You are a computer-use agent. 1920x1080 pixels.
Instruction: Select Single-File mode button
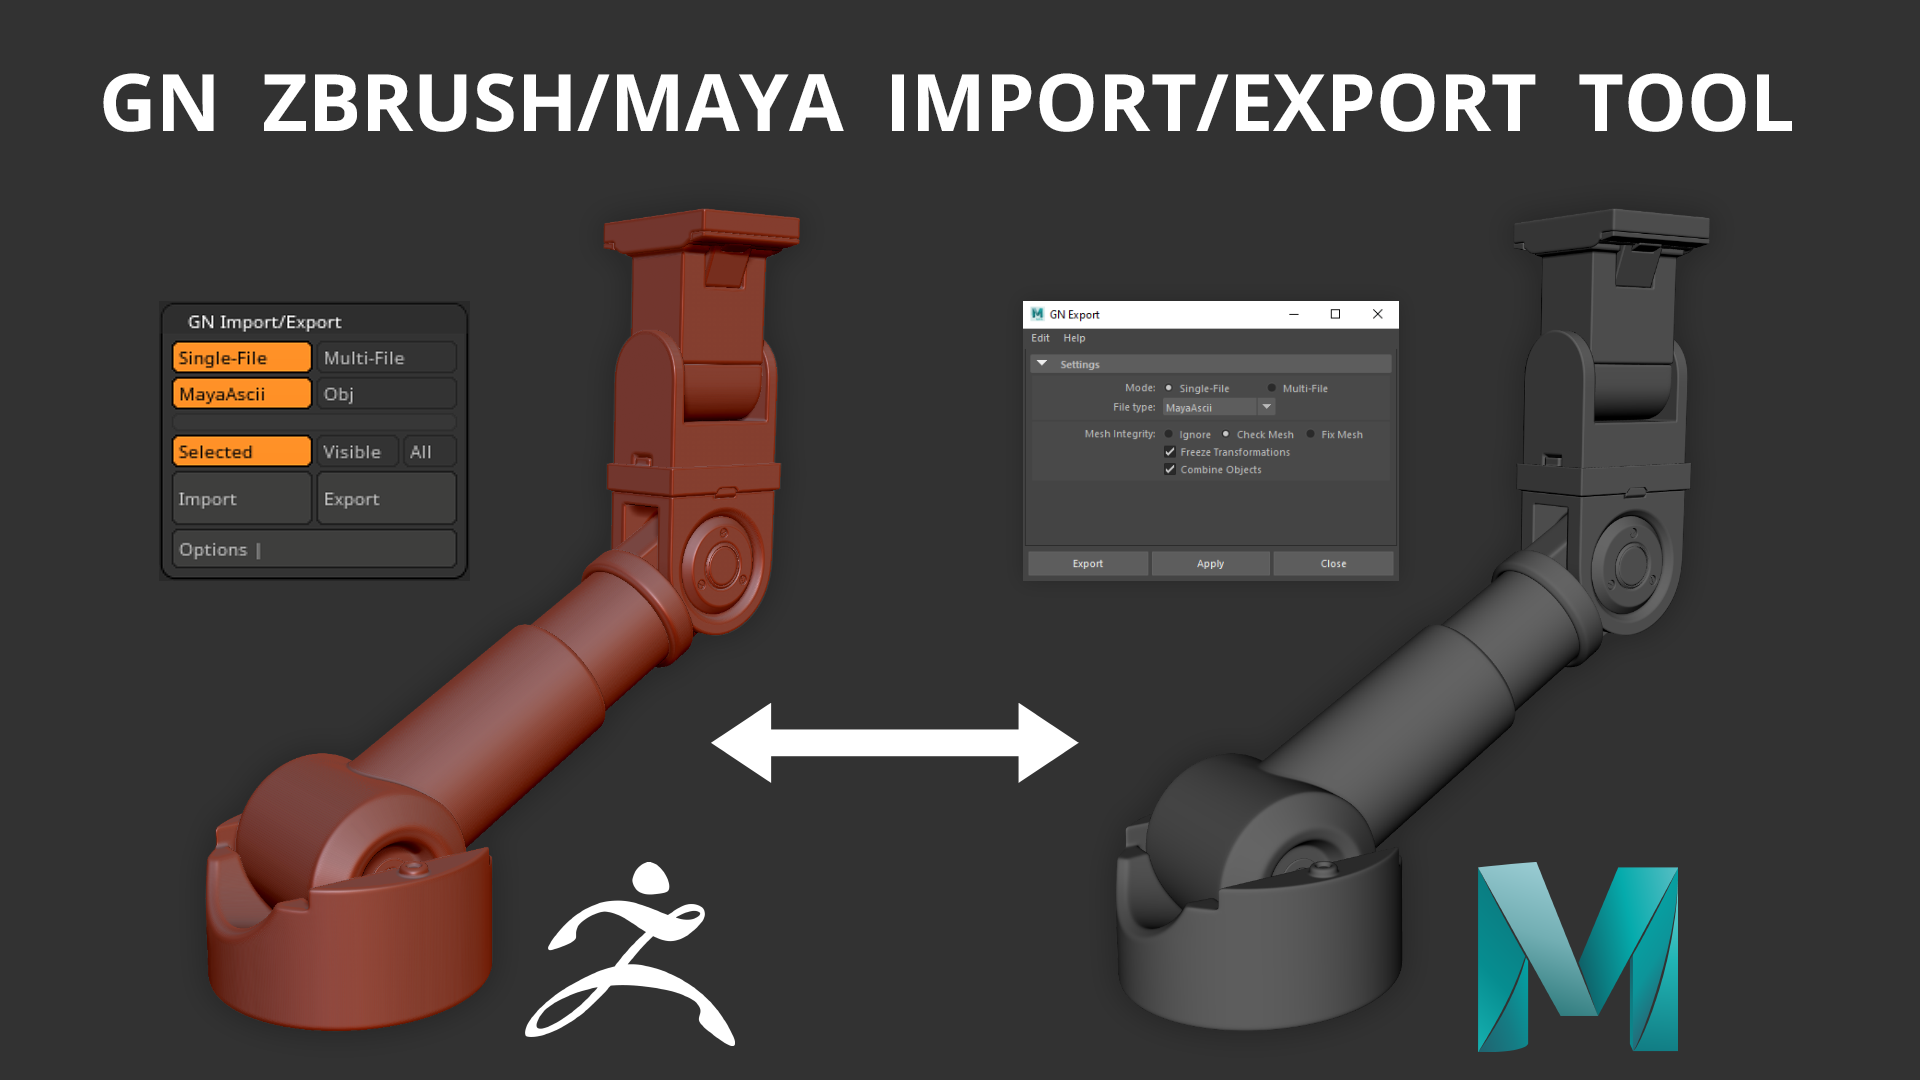241,357
